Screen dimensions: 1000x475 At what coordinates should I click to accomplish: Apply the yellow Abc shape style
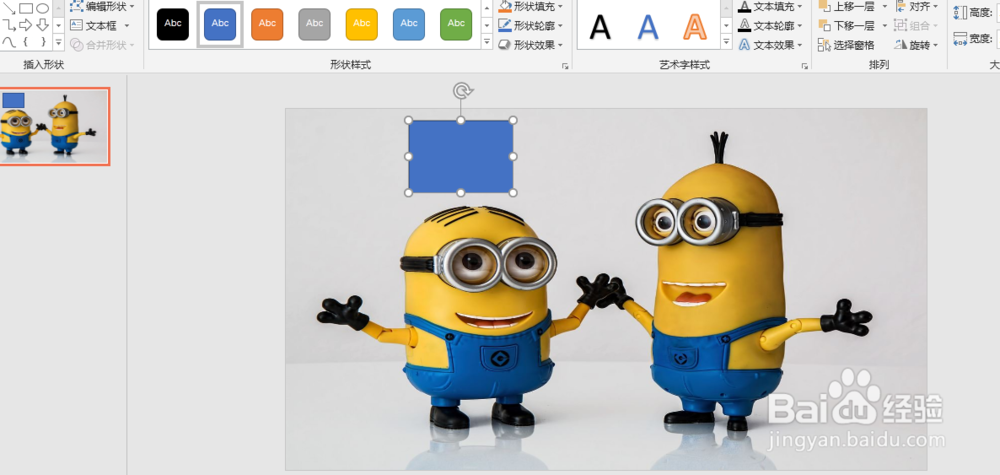click(362, 24)
